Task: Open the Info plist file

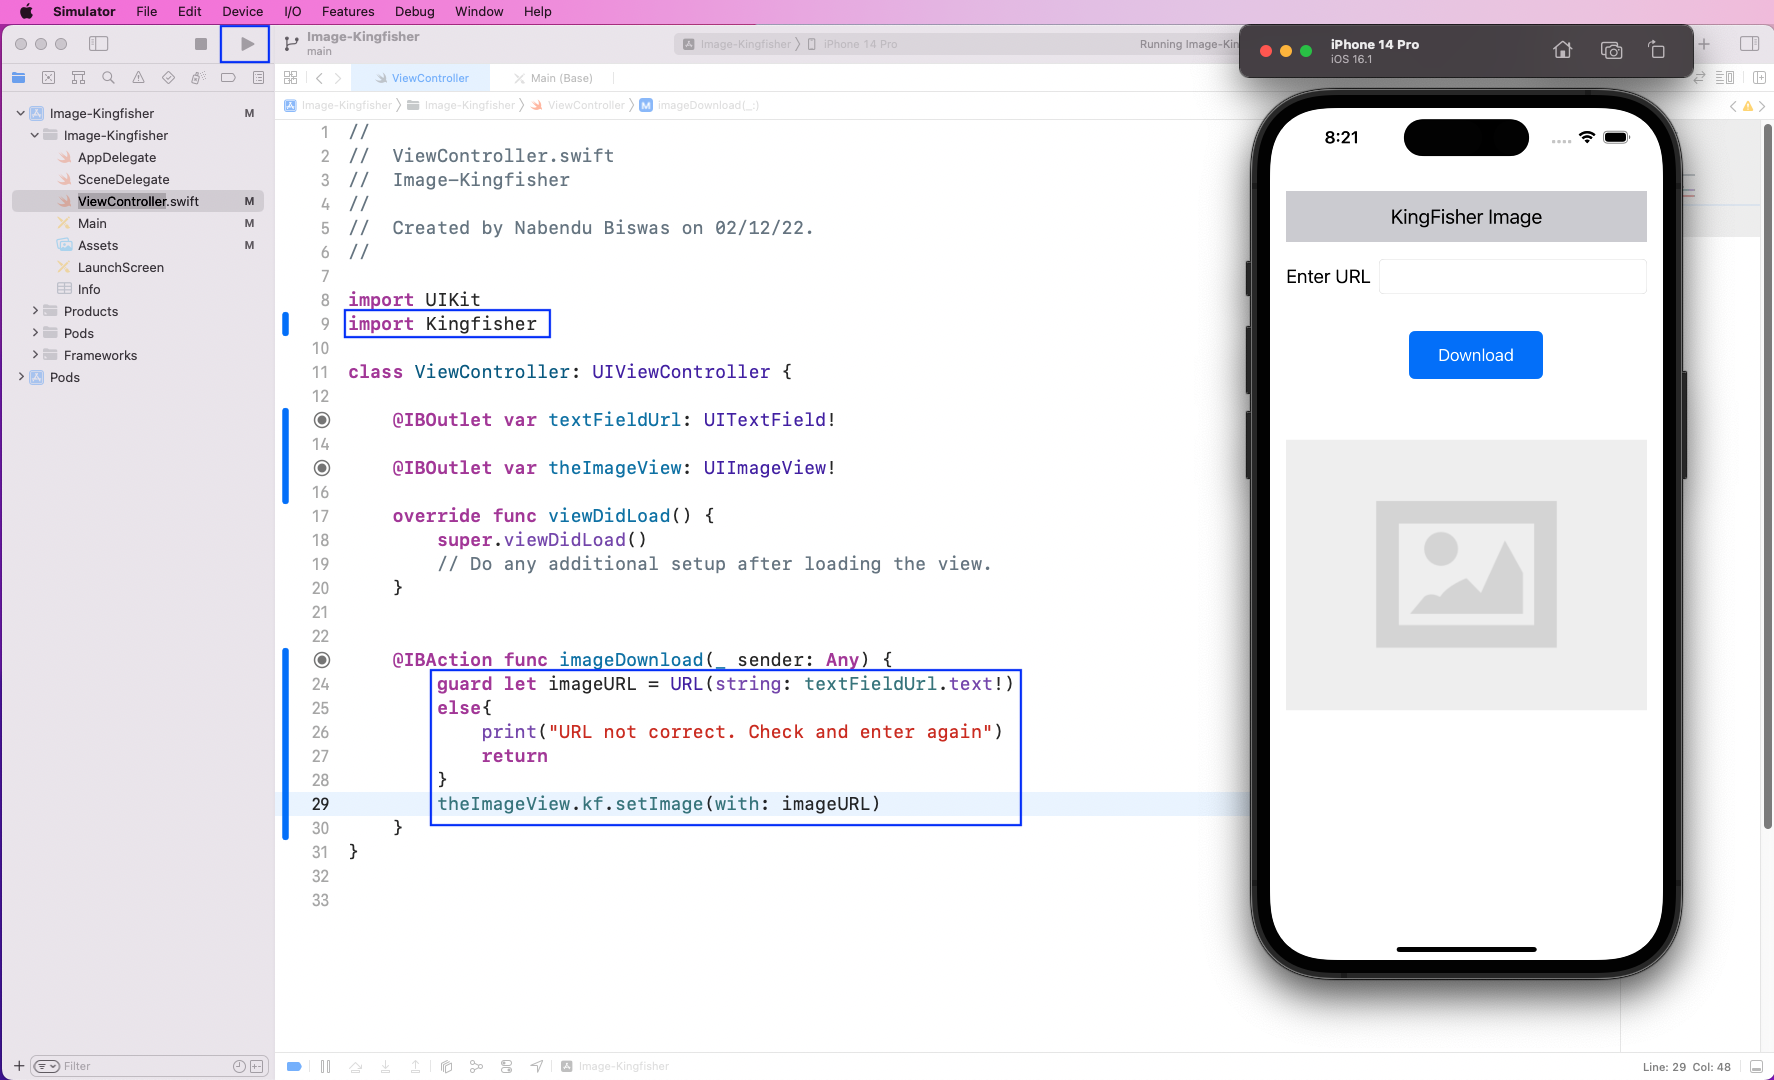Action: [x=89, y=289]
